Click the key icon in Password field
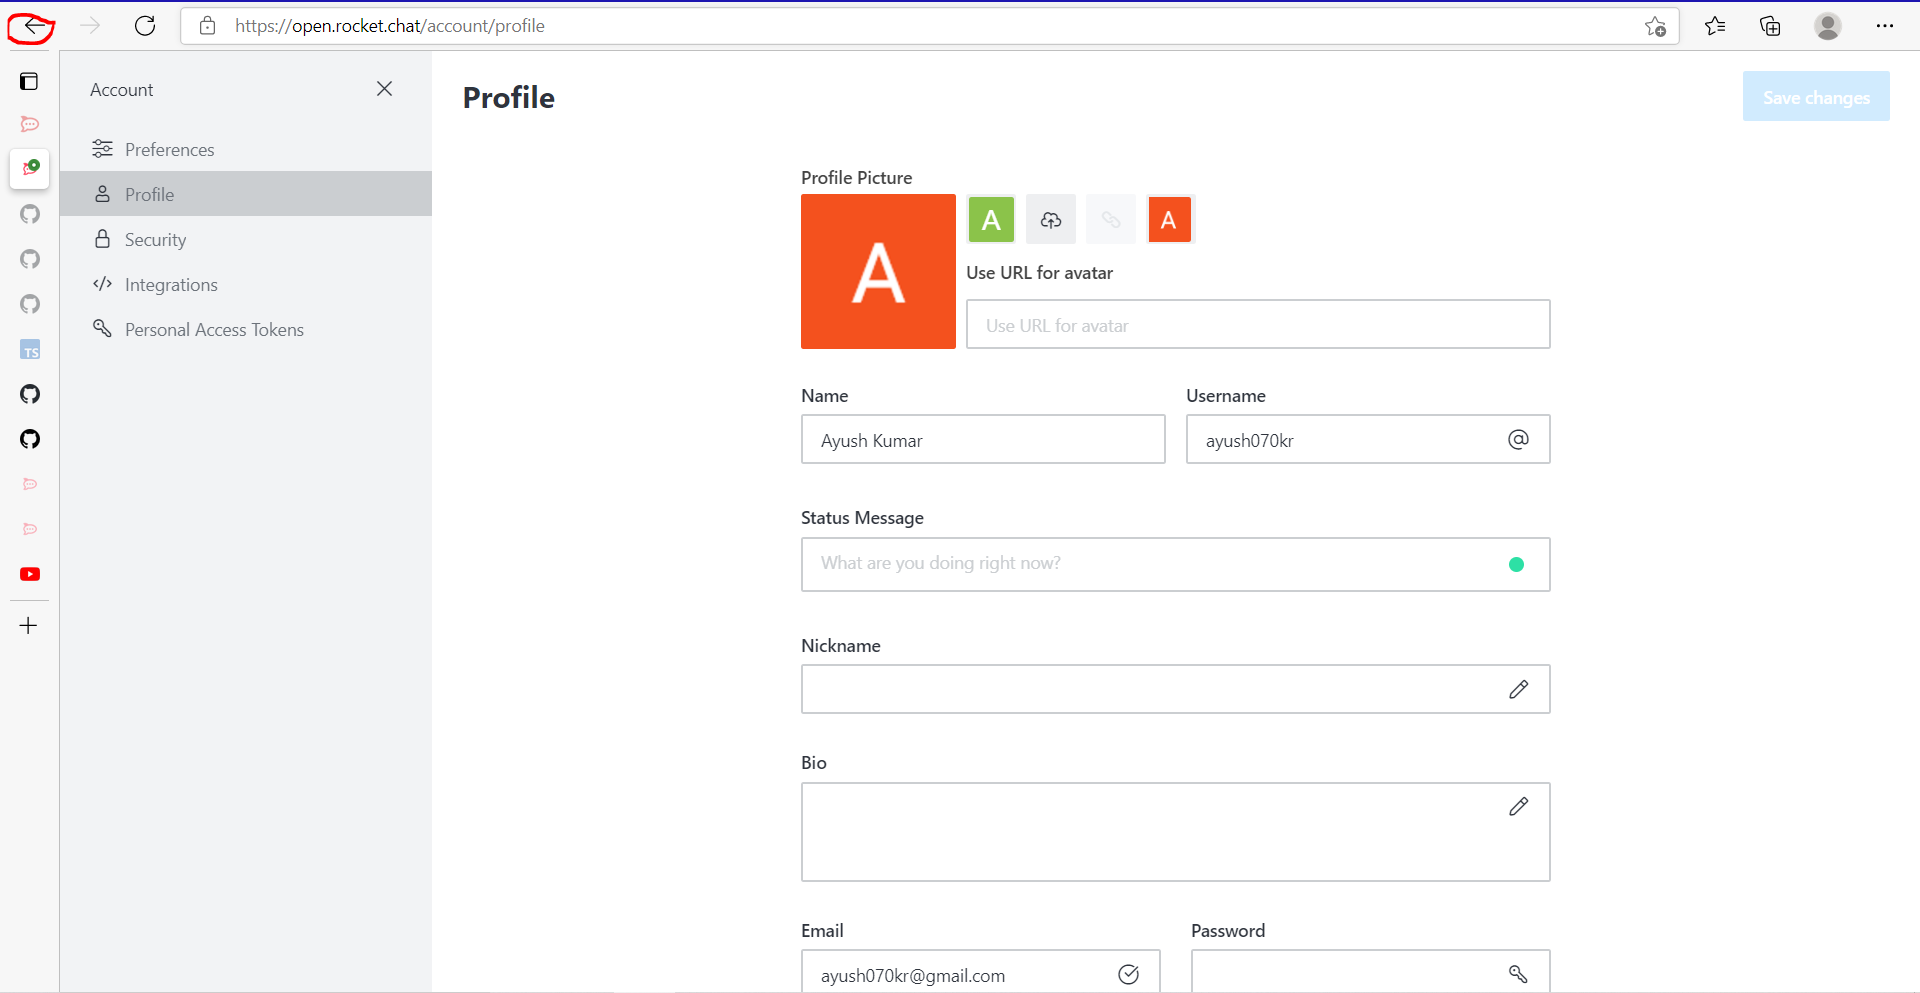This screenshot has height=993, width=1920. 1518,974
